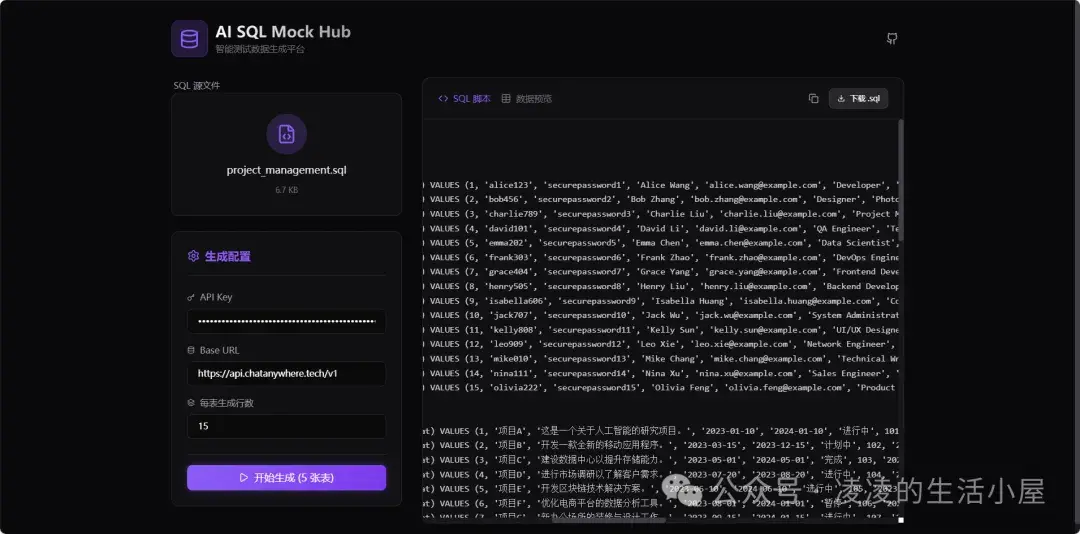This screenshot has height=534, width=1080.
Task: Start generation with 开始生成 (5 张表) button
Action: click(286, 478)
